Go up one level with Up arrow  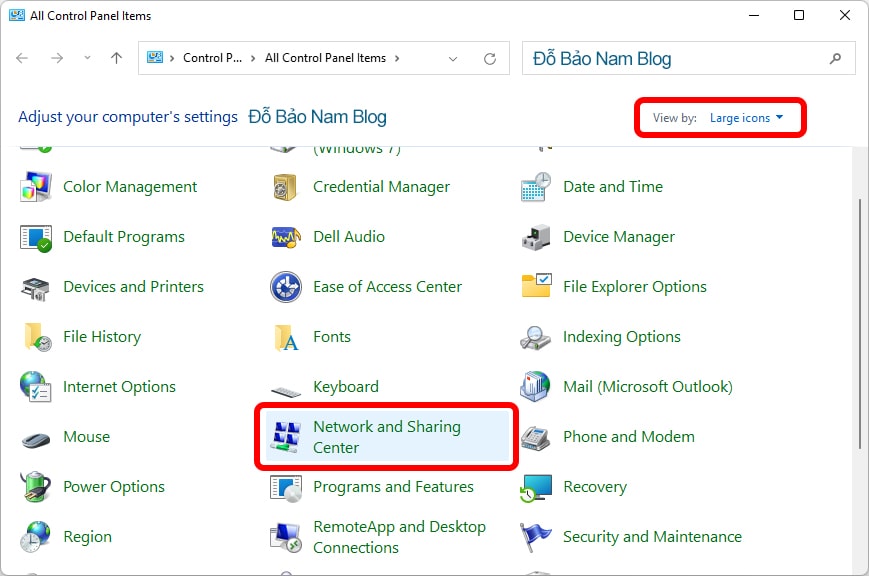(116, 58)
